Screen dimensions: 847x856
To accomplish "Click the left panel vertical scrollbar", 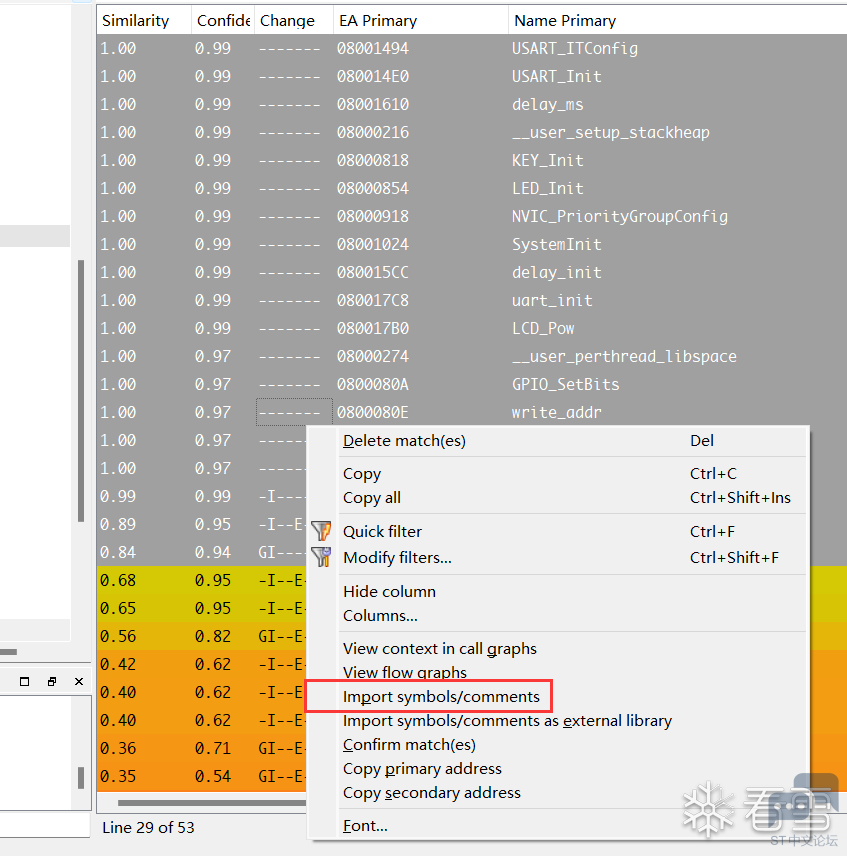I will tap(81, 390).
